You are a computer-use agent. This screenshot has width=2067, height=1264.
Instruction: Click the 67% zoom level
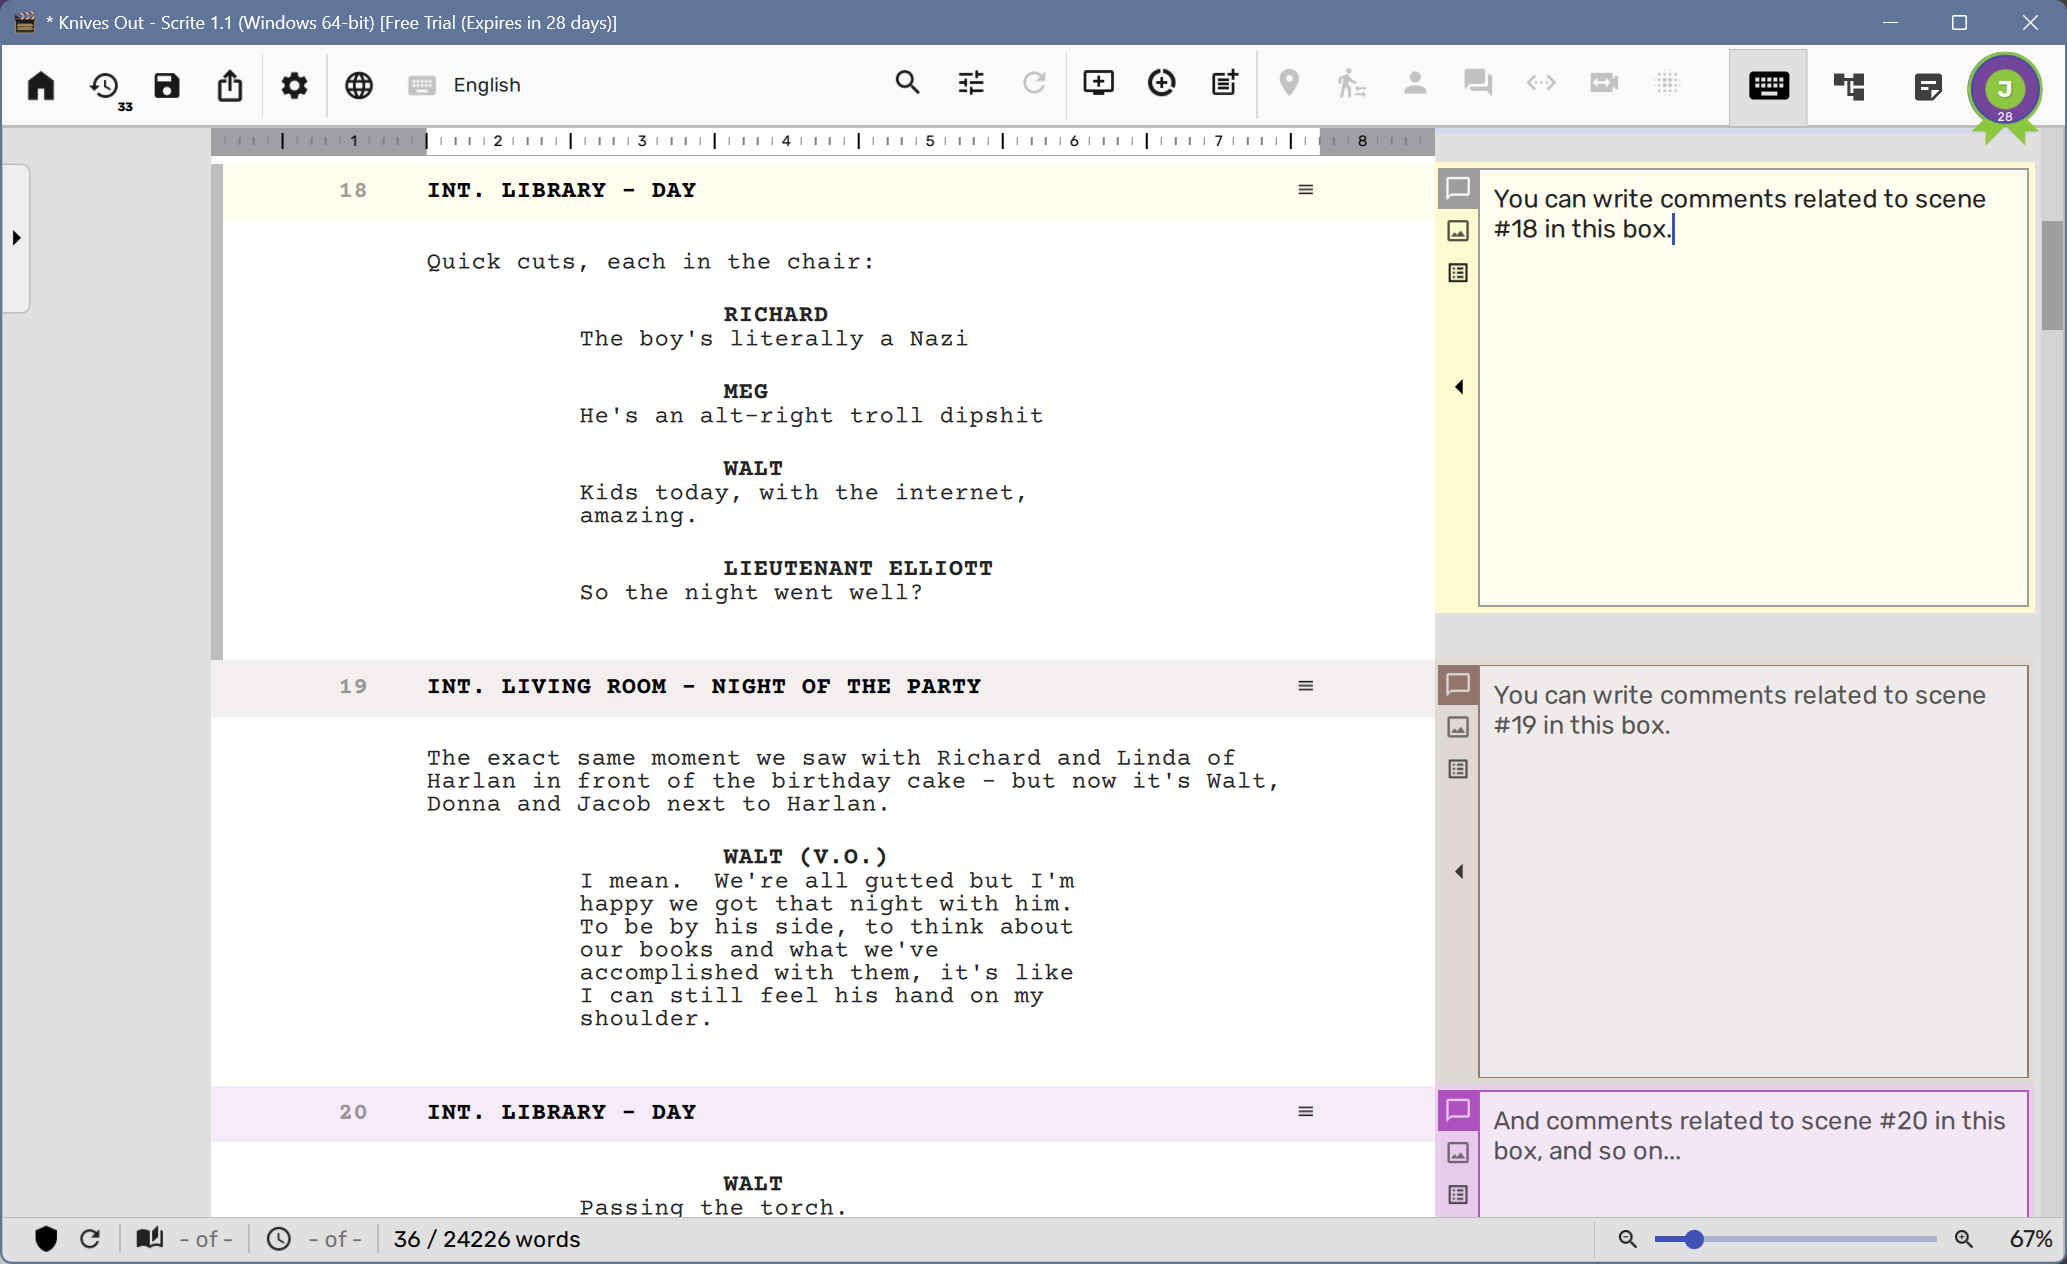click(x=2031, y=1239)
